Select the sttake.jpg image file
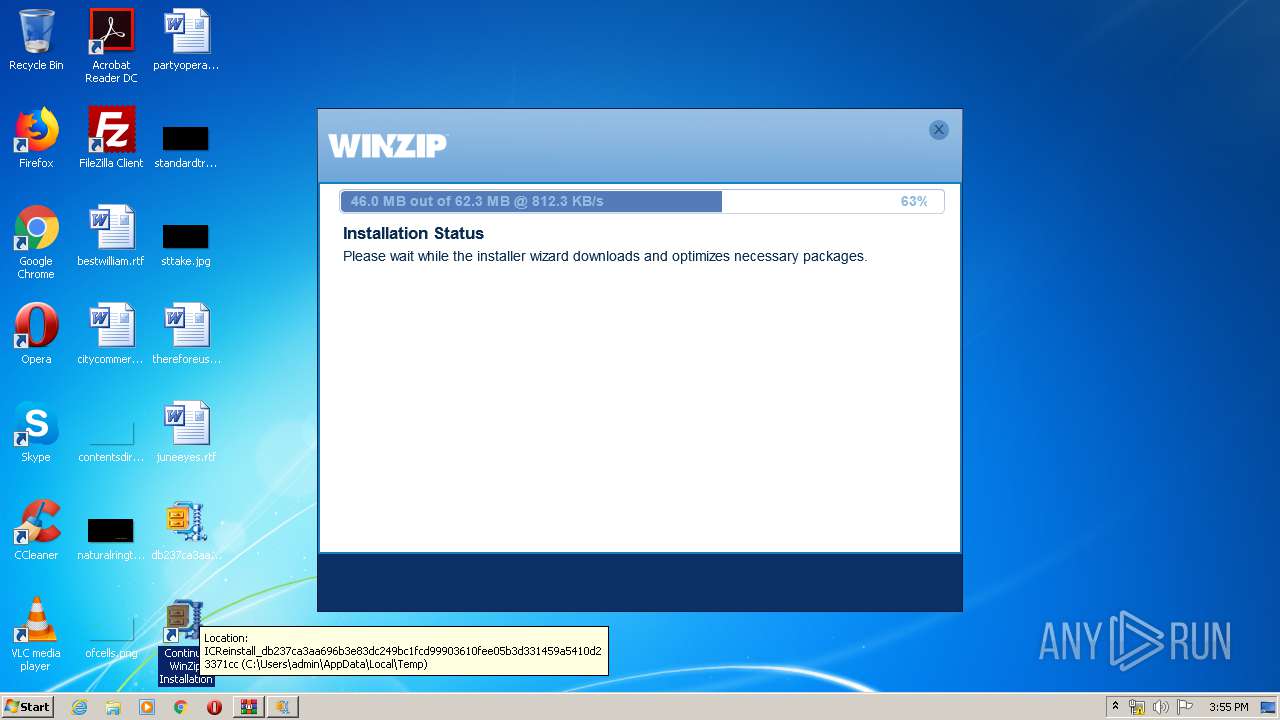Screen dimensions: 1280x720 pyautogui.click(x=186, y=244)
